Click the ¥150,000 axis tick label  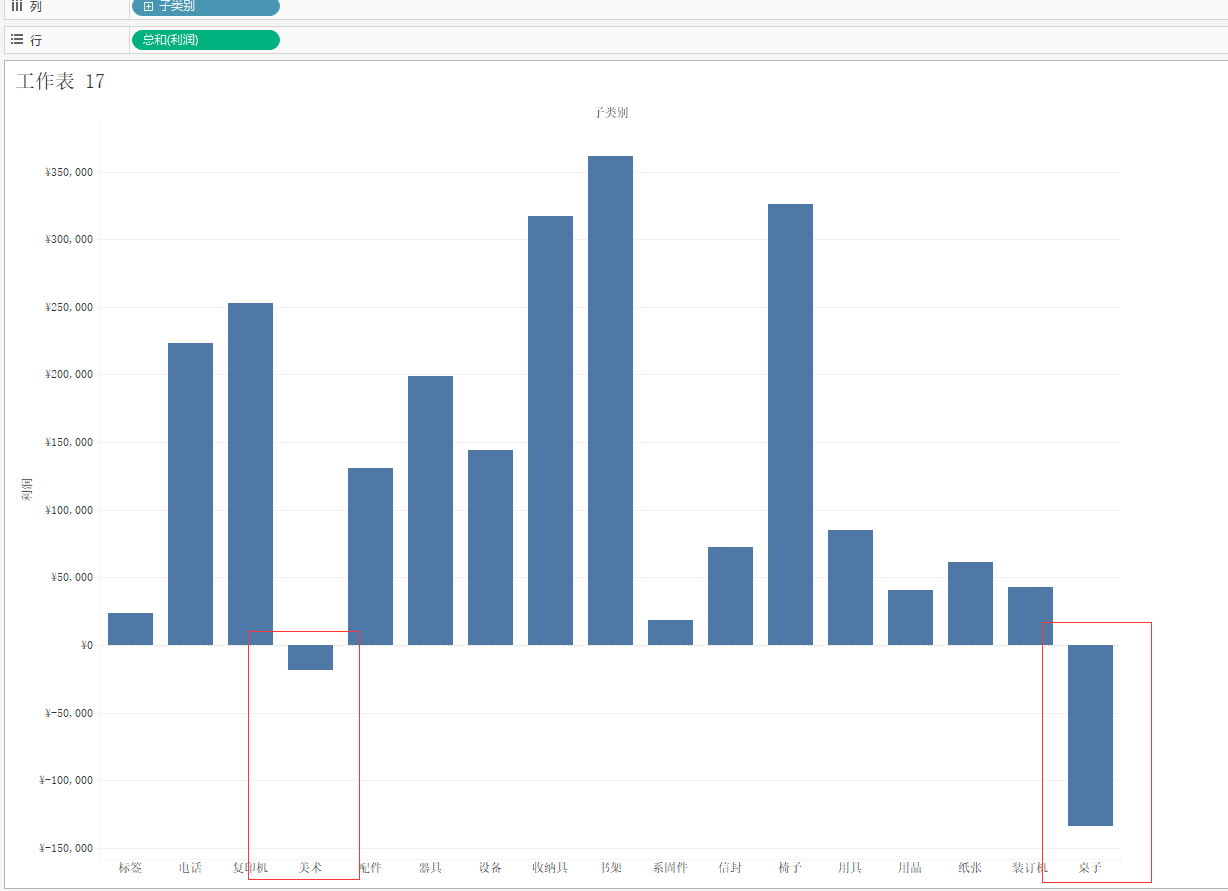click(69, 442)
